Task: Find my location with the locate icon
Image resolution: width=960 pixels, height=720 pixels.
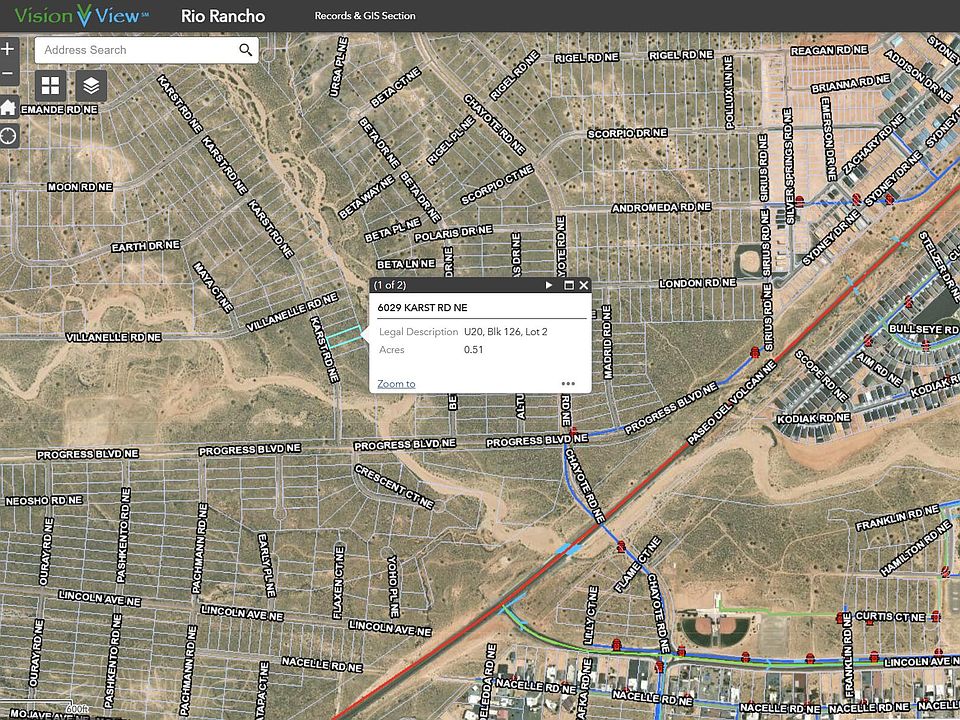Action: pos(8,135)
